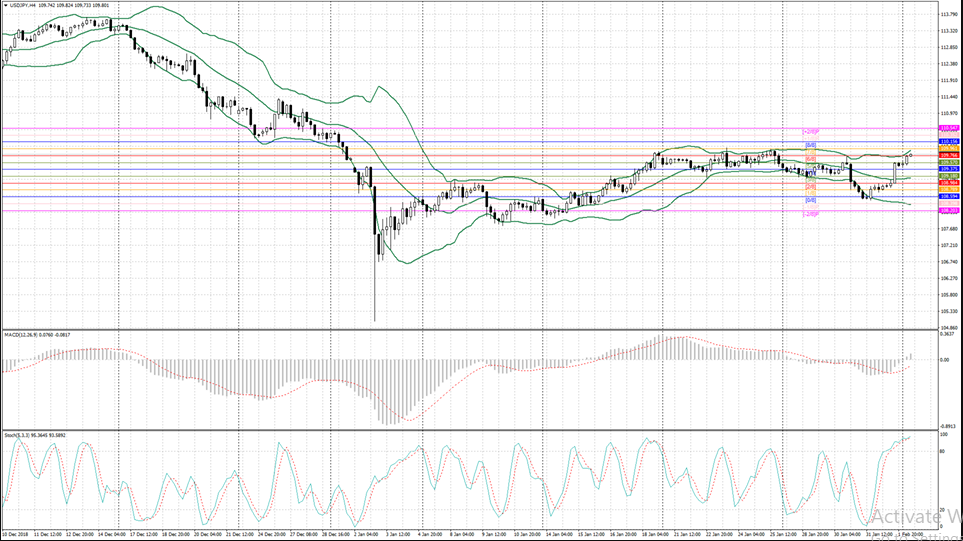Click the MACD scale -0.8913 label
The width and height of the screenshot is (963, 541).
click(x=948, y=426)
